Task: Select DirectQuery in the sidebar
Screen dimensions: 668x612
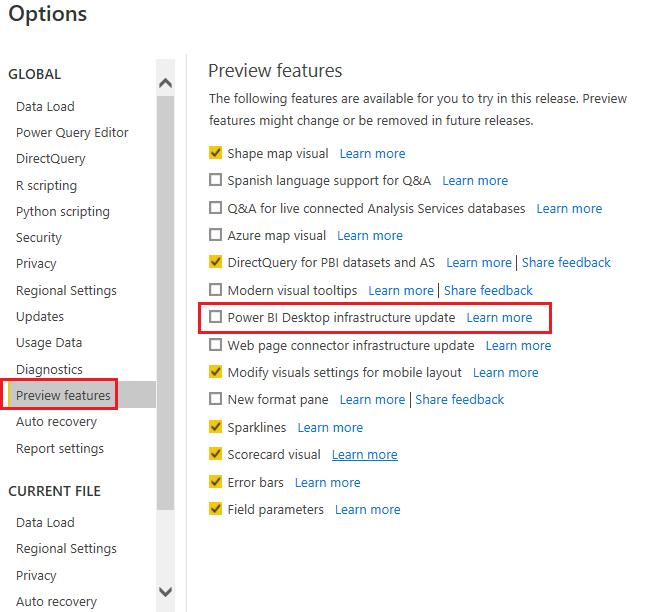Action: pos(51,158)
